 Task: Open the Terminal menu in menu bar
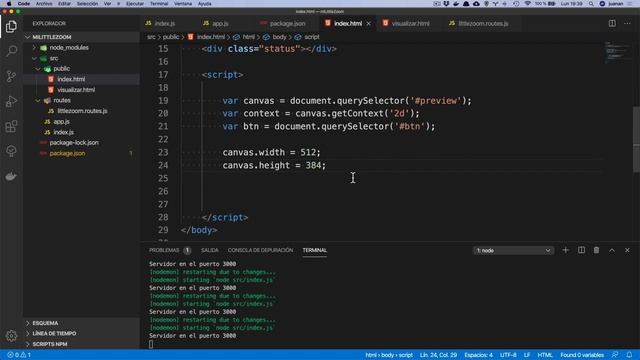tap(159, 4)
